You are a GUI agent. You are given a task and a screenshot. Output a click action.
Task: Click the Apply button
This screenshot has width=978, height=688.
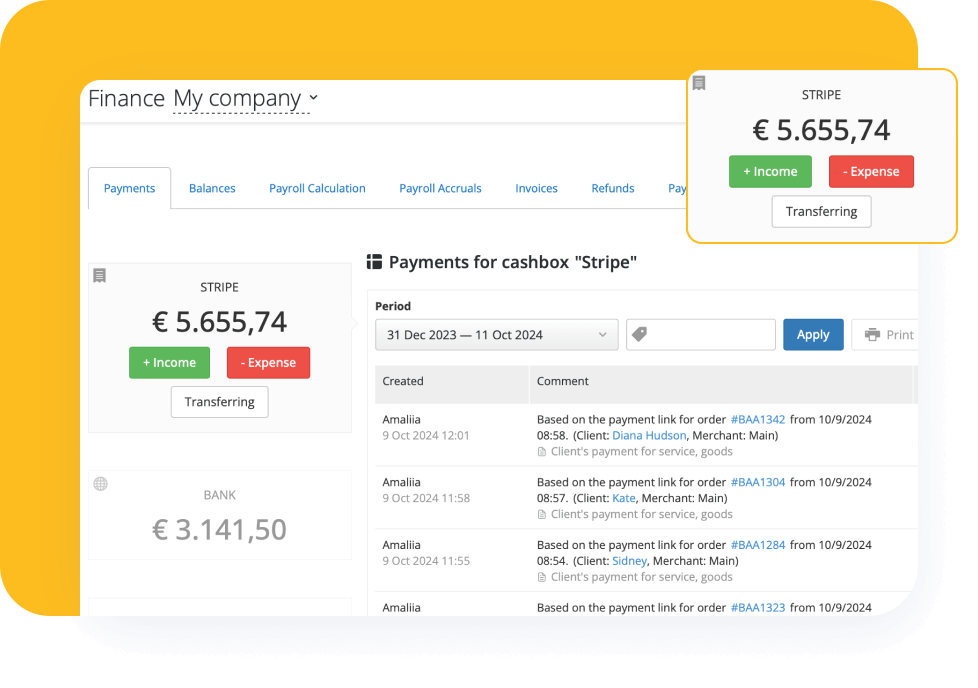point(813,334)
